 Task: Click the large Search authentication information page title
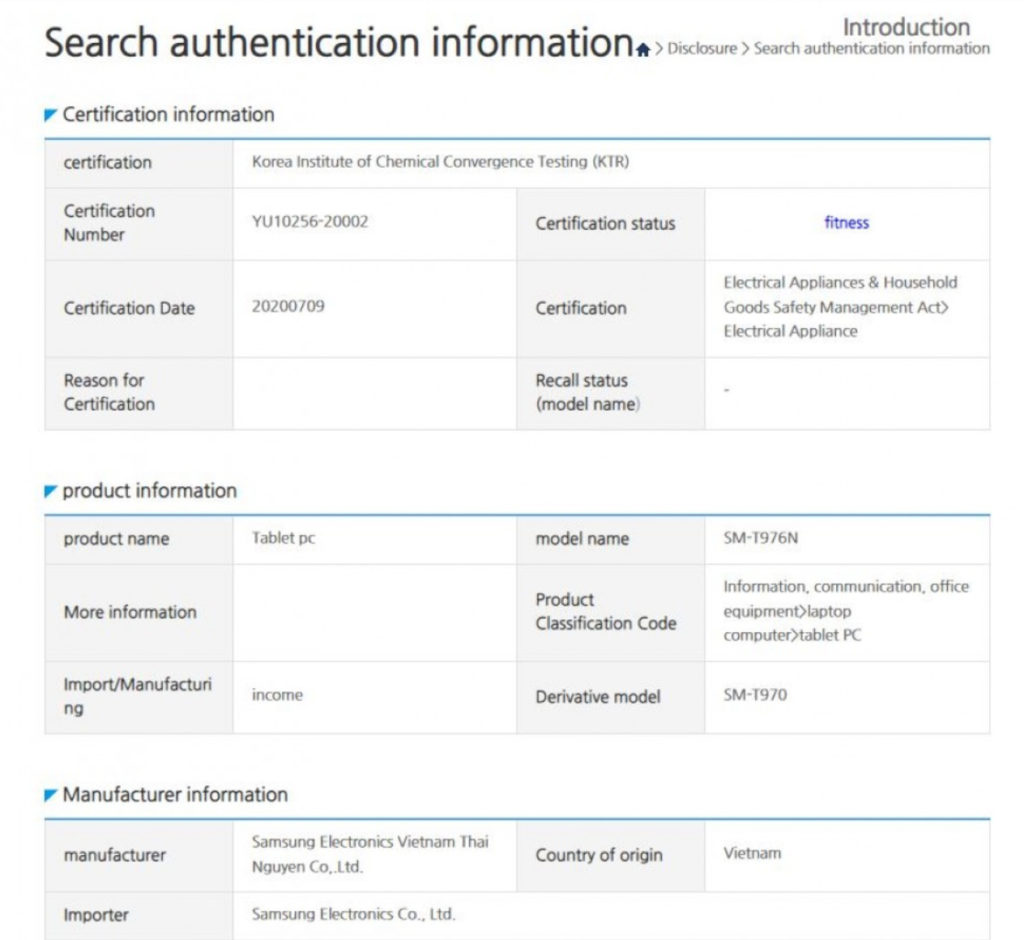tap(338, 43)
